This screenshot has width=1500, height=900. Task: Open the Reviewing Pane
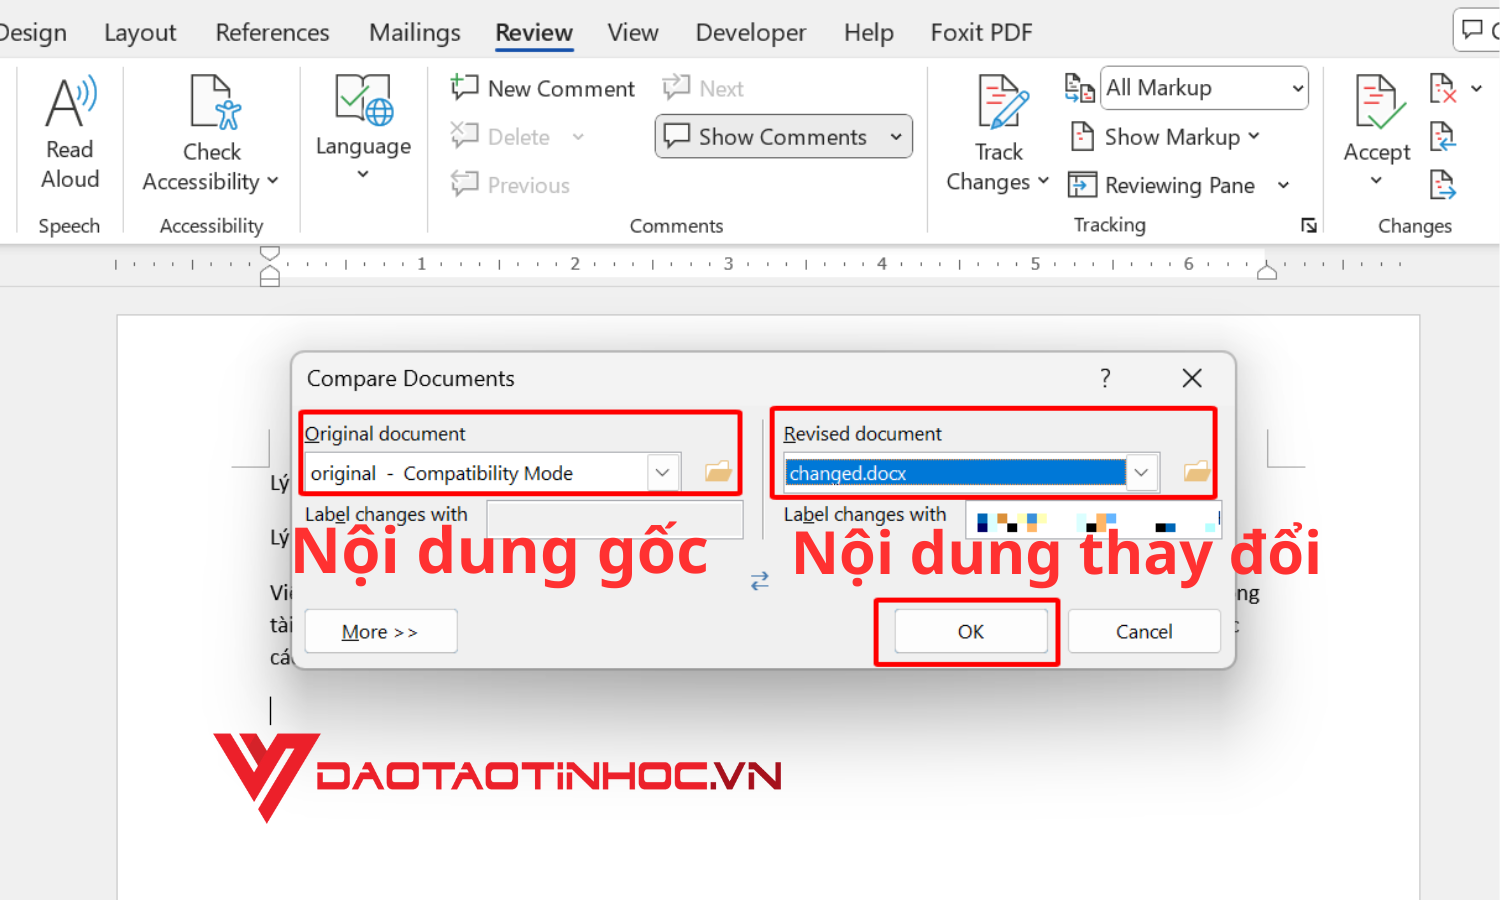[1180, 185]
